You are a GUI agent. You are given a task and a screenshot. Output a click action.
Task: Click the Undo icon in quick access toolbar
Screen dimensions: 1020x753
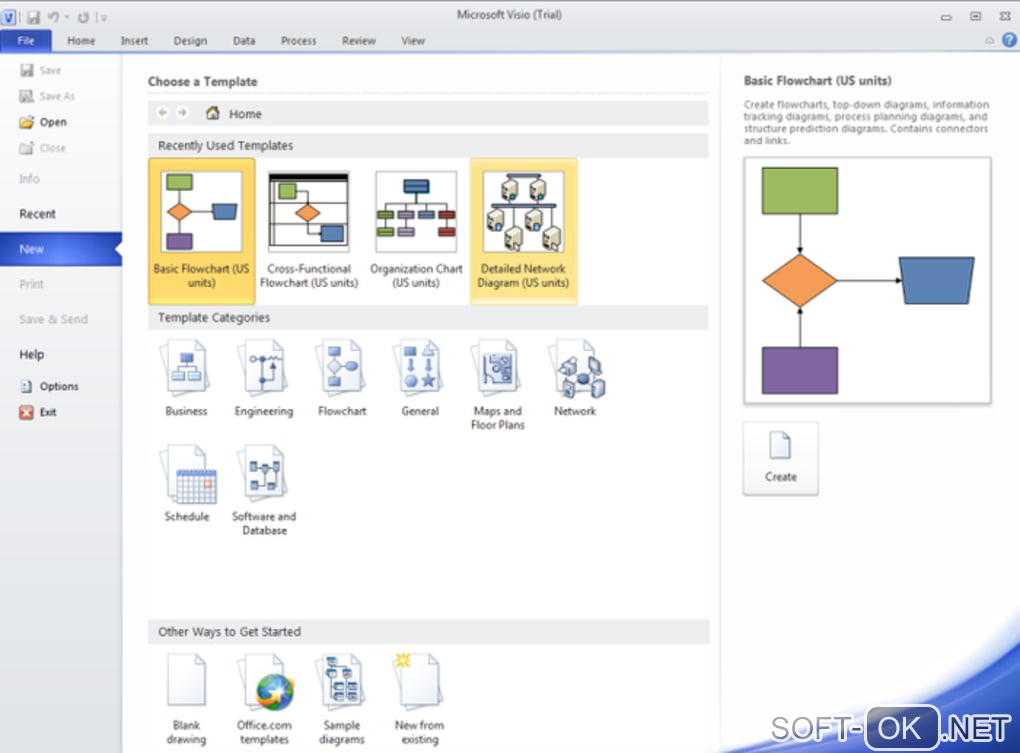click(53, 17)
